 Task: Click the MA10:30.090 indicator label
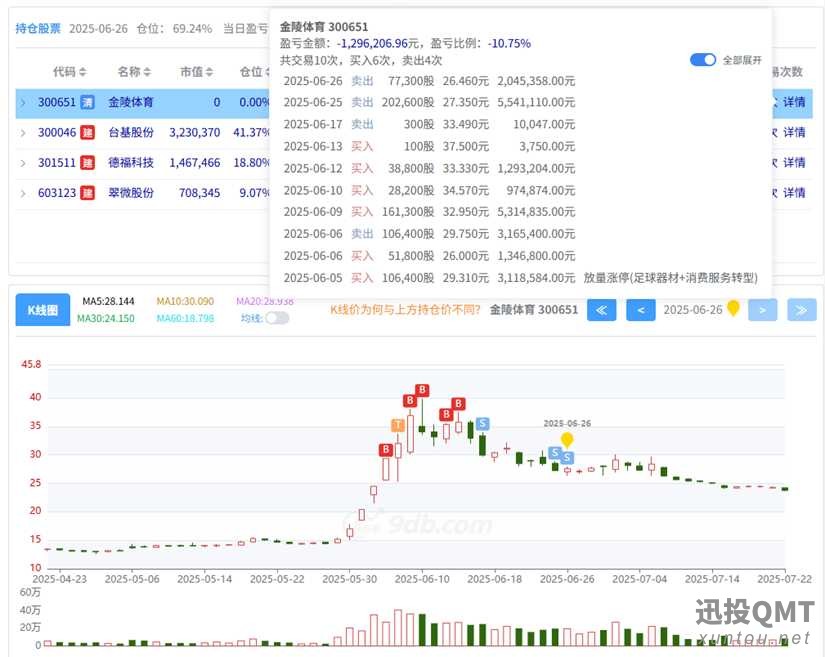pos(185,301)
